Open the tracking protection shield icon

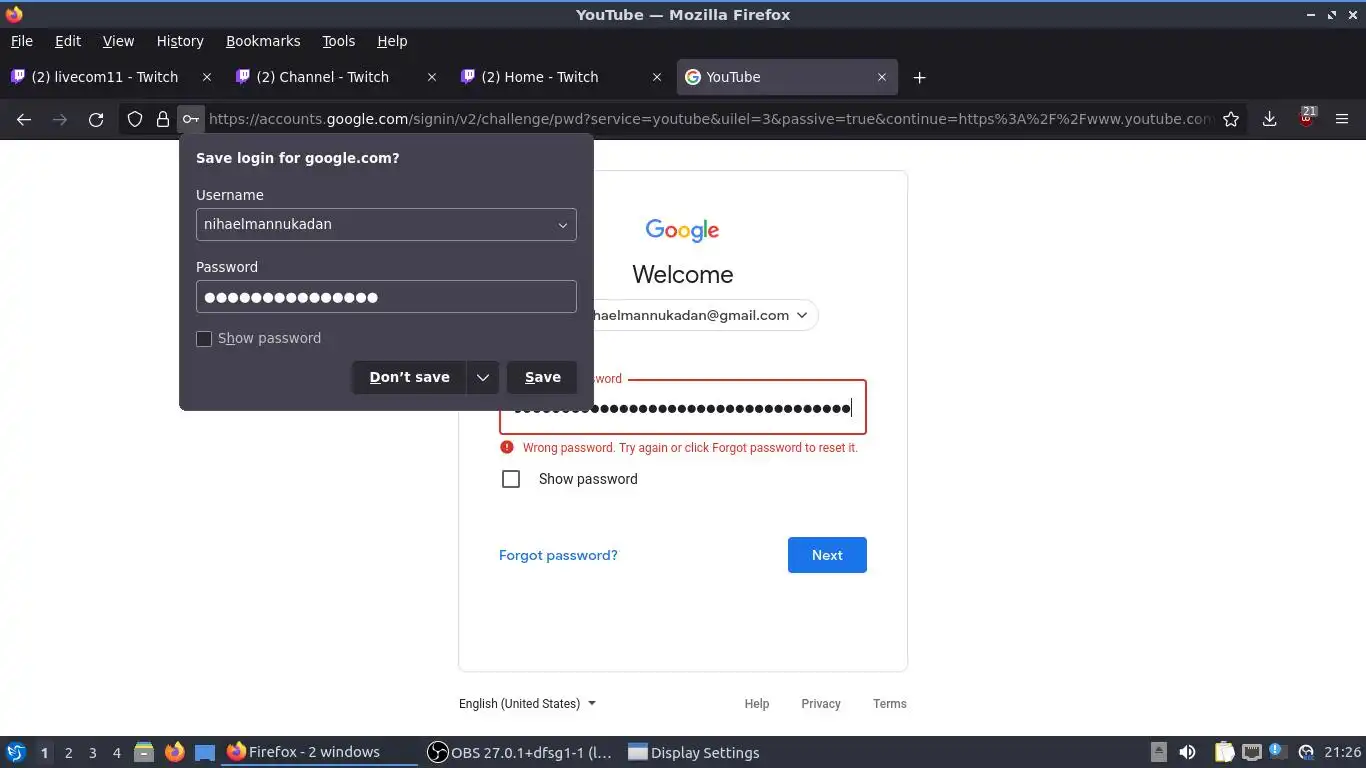pos(135,119)
